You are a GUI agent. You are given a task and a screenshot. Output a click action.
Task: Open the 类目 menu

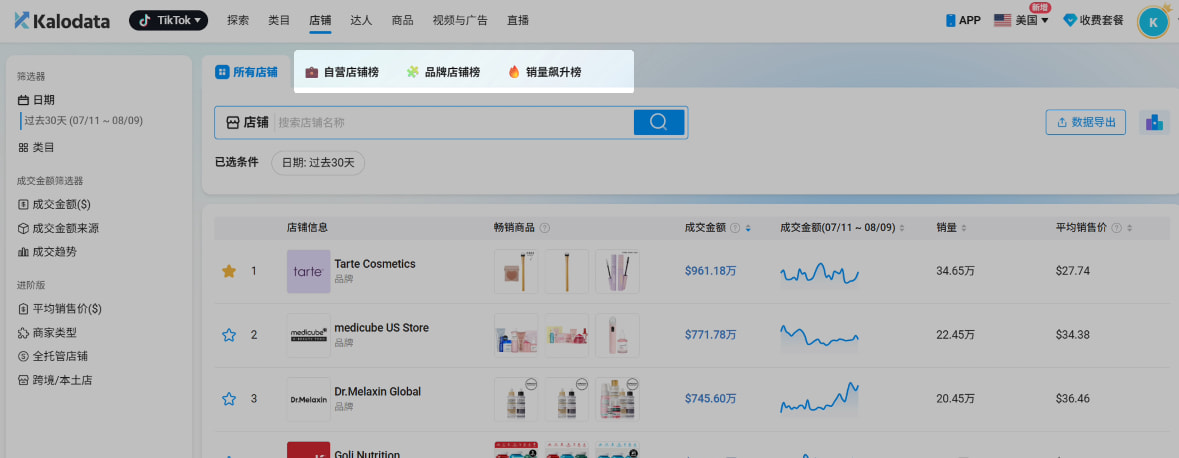tap(279, 20)
